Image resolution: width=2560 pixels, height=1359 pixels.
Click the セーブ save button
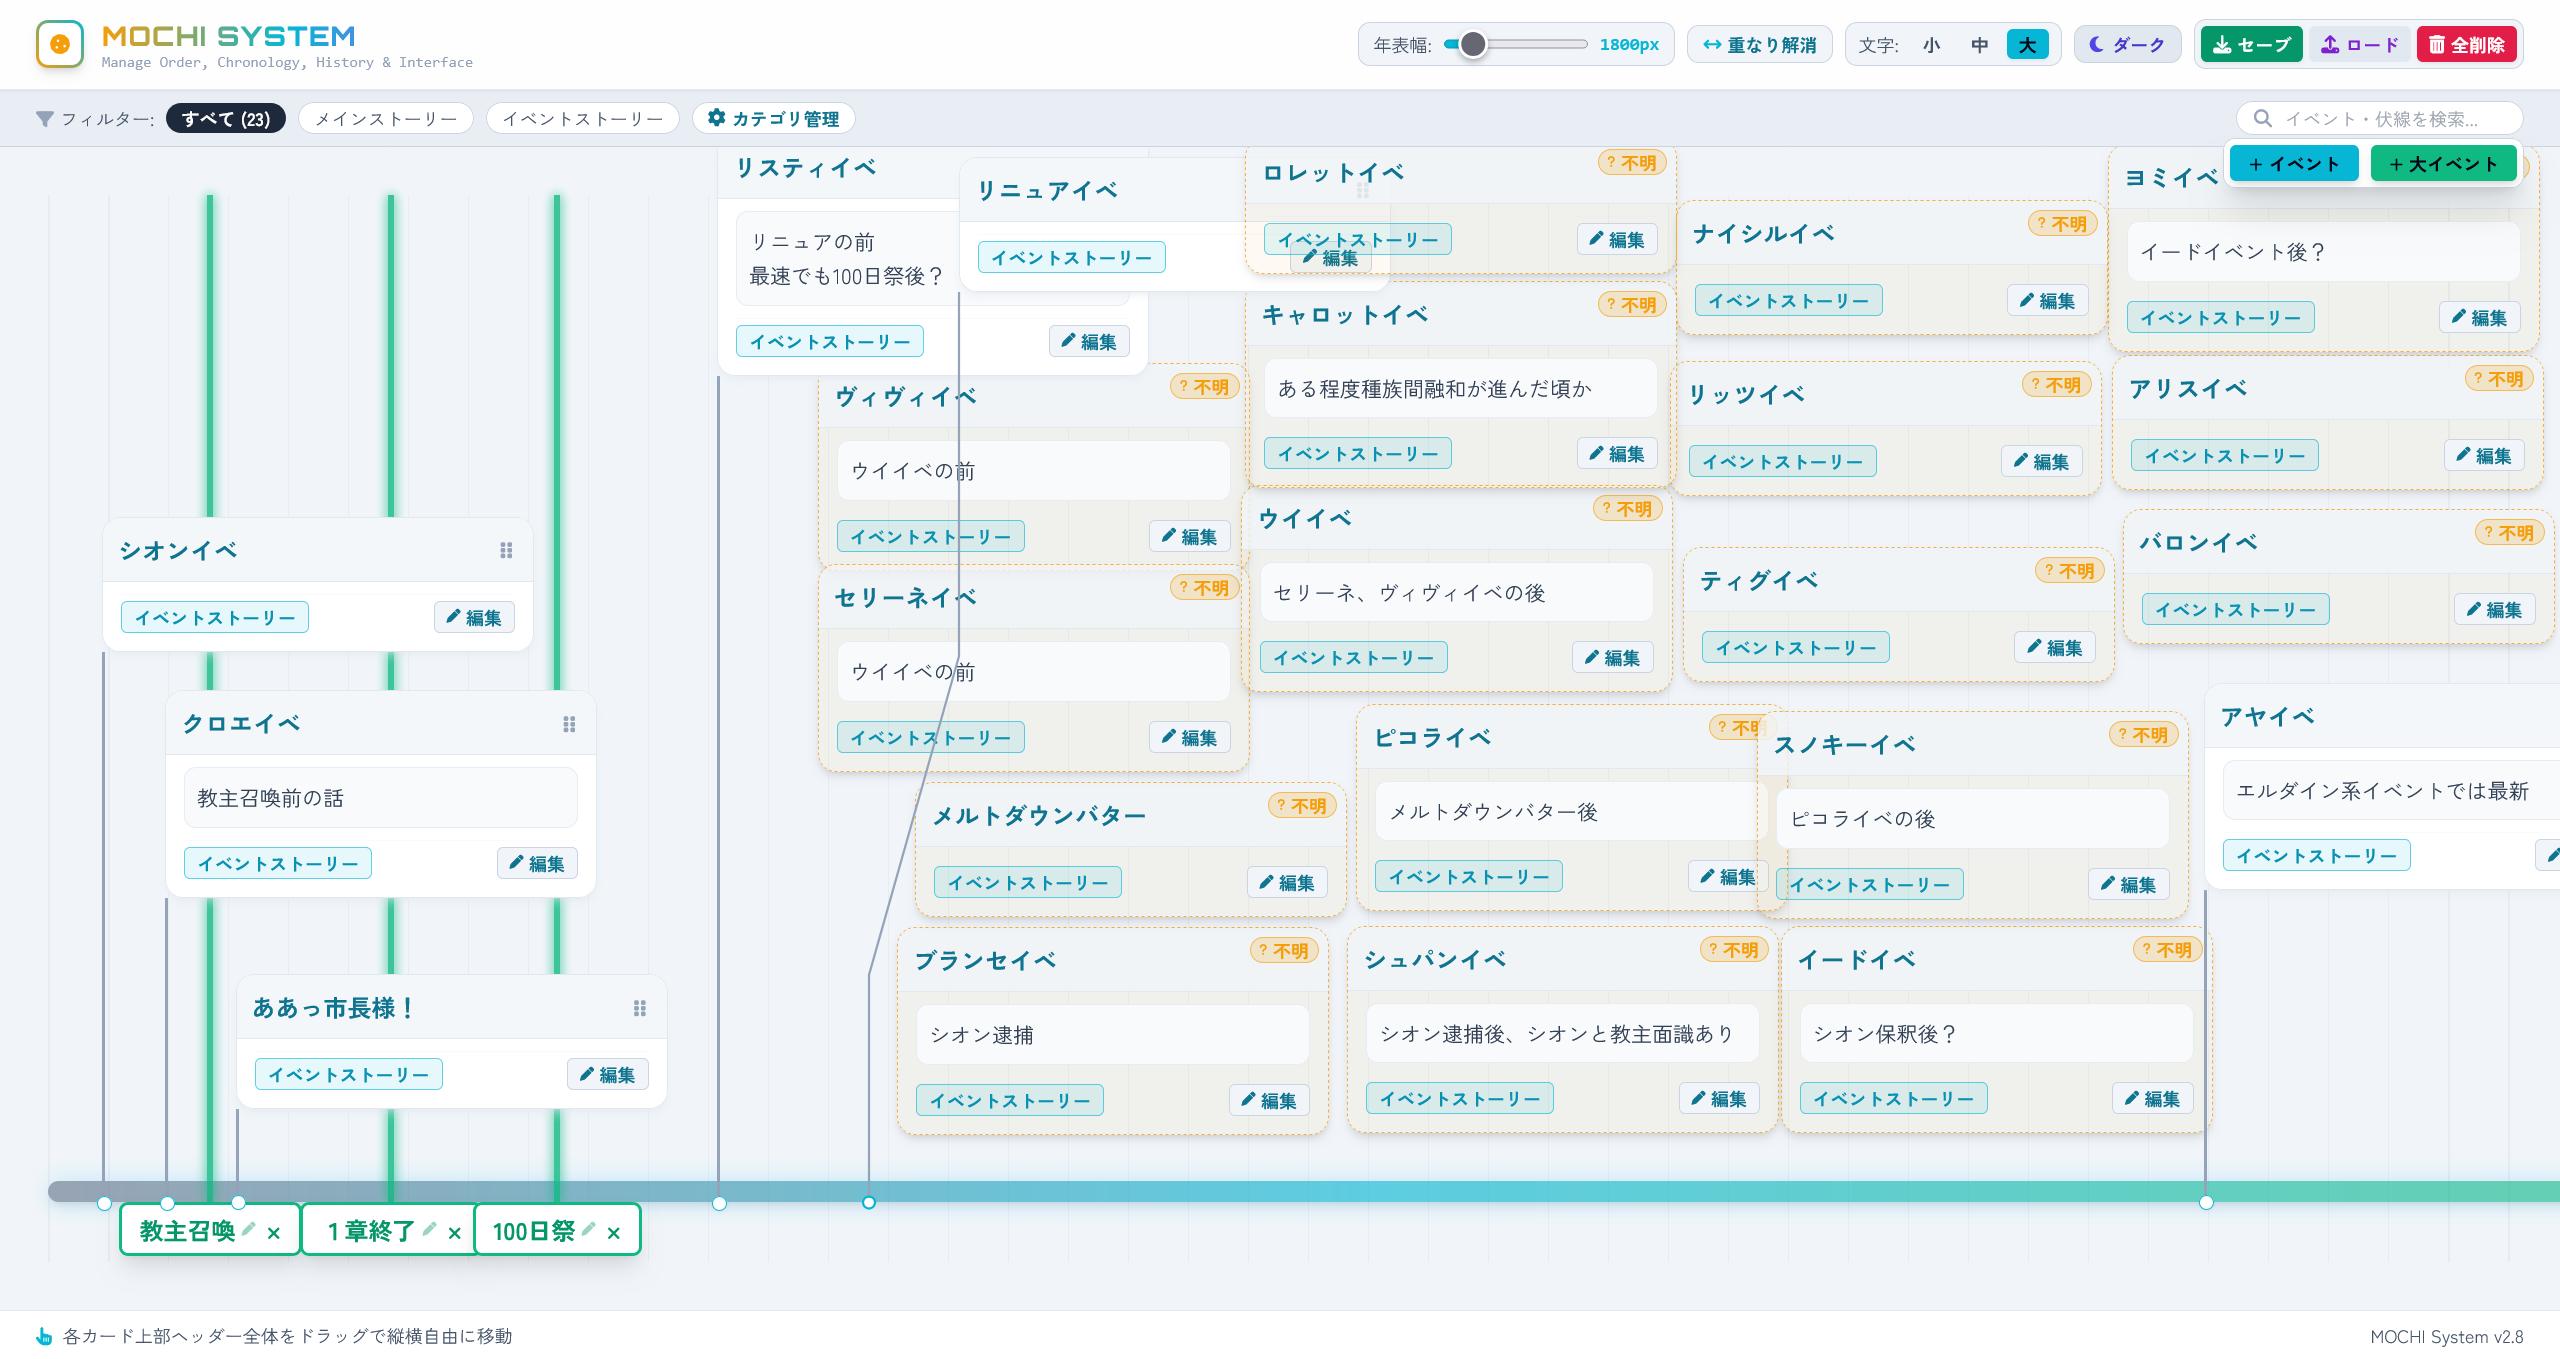[x=2252, y=45]
